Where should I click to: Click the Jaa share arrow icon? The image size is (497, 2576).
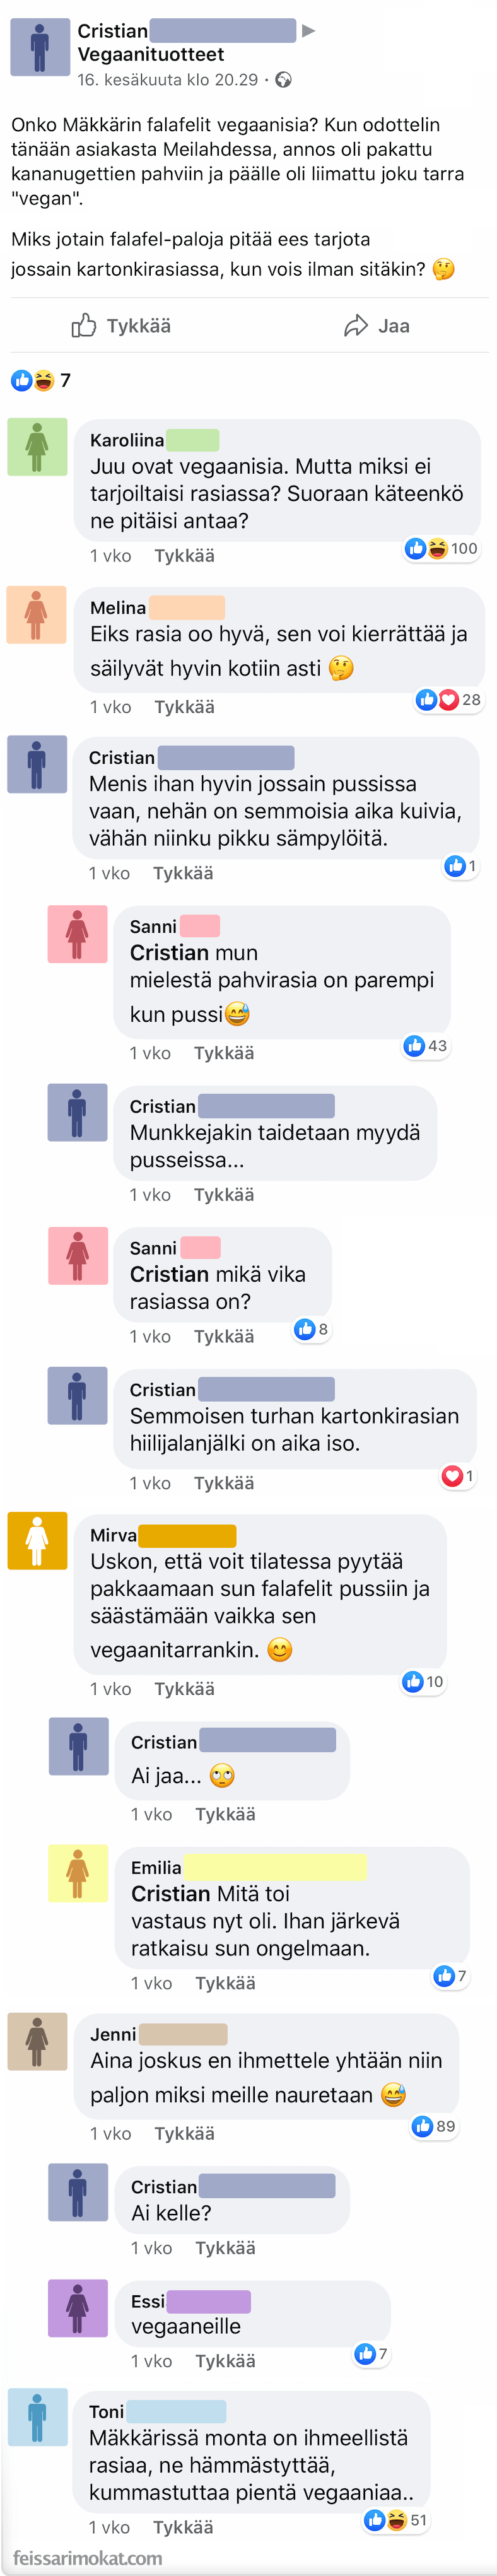click(x=355, y=326)
